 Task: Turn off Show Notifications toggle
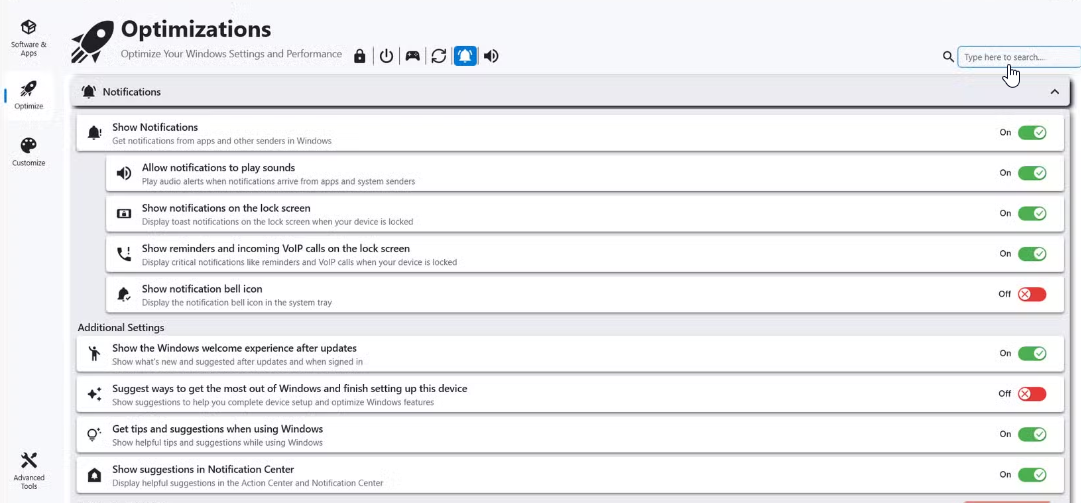[x=1031, y=132]
